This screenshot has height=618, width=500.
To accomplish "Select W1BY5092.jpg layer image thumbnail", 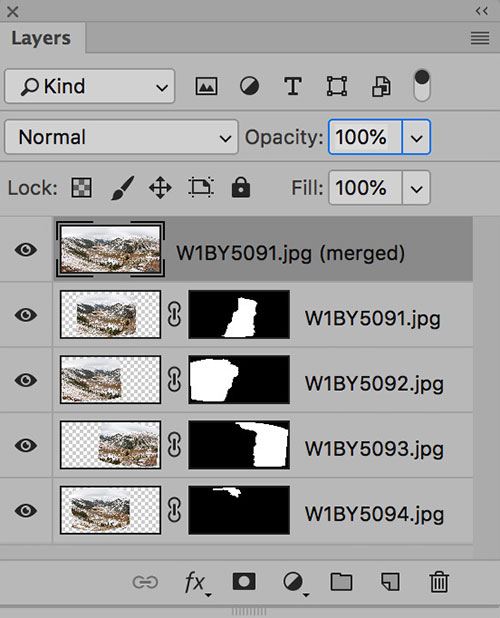I will (x=110, y=380).
